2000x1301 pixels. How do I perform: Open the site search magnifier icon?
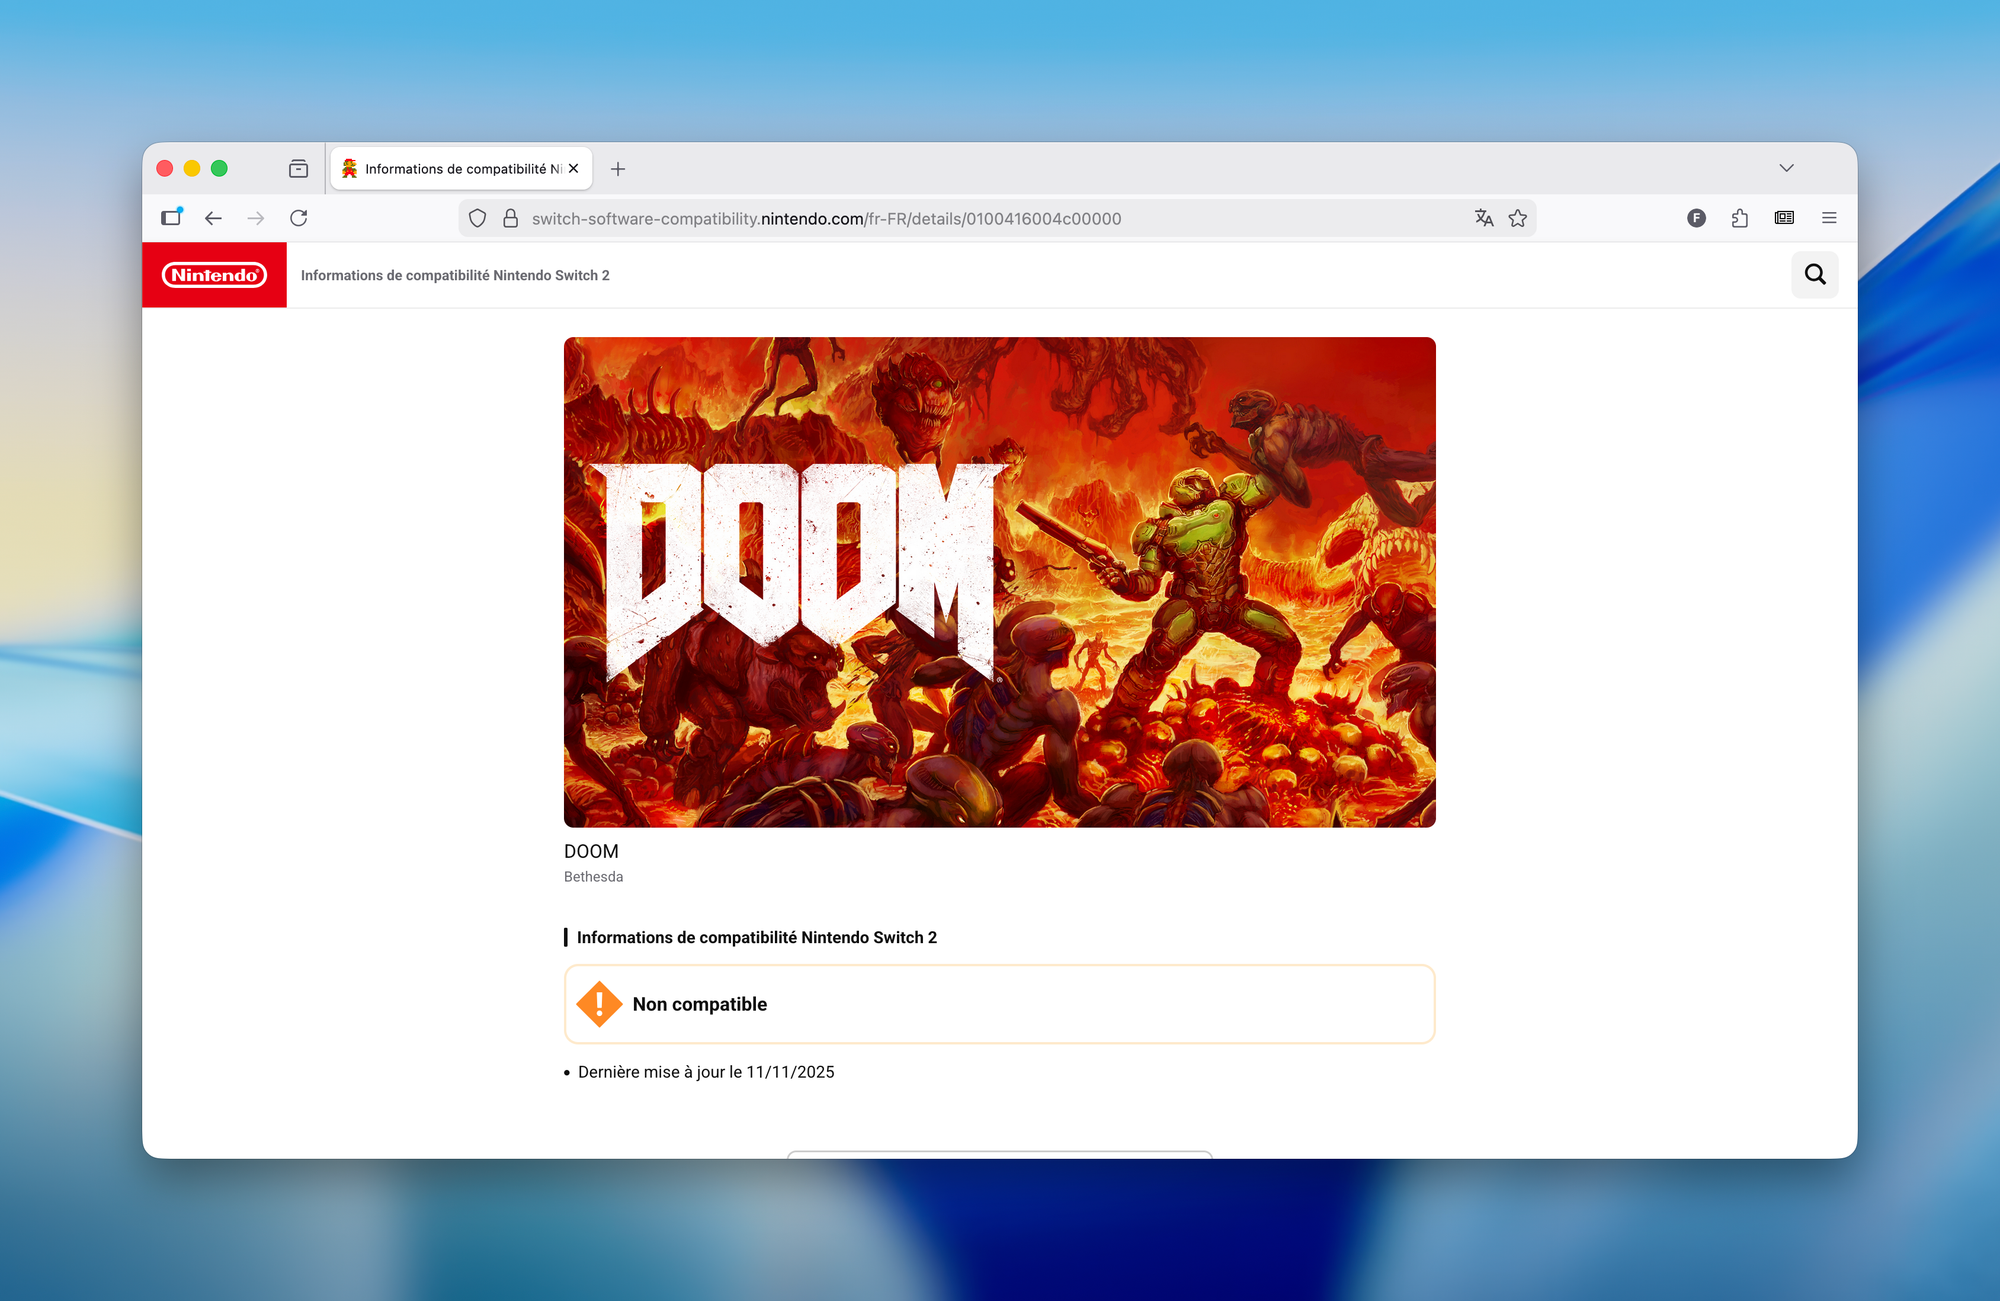[1814, 274]
